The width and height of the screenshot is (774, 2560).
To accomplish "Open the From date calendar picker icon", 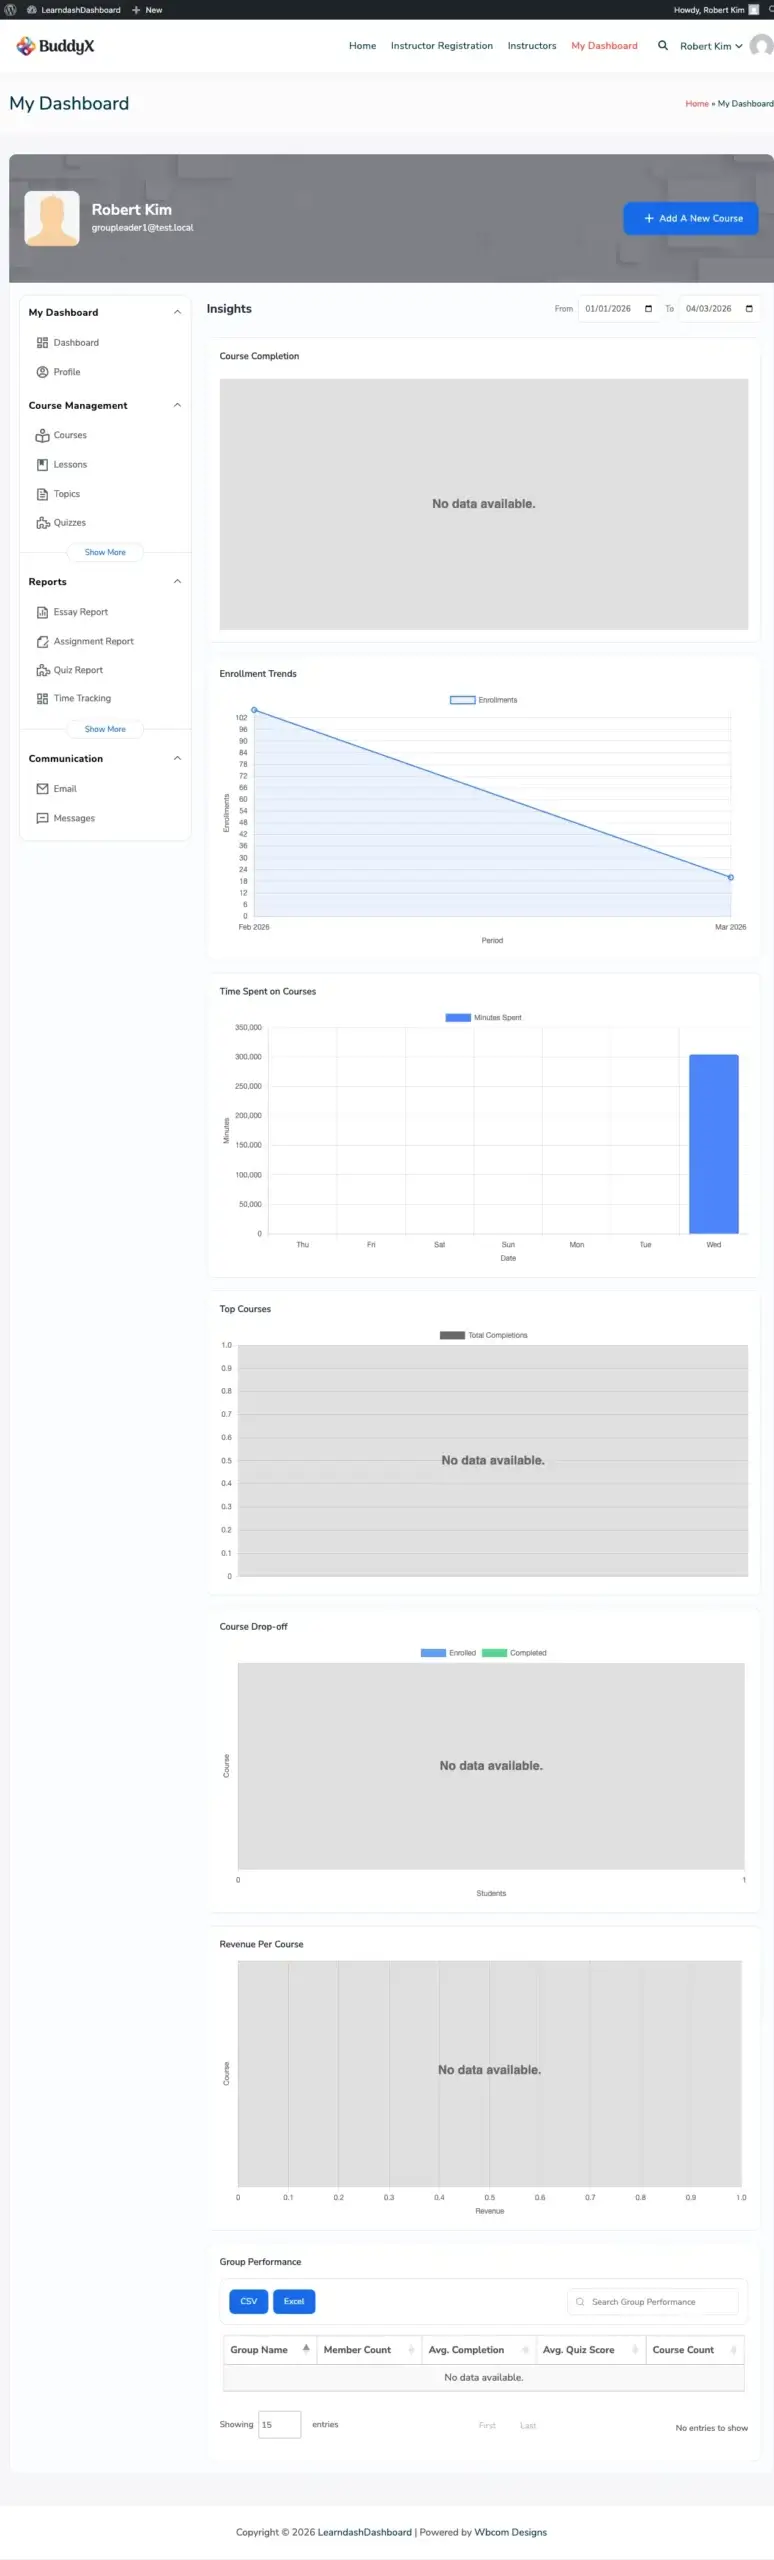I will (648, 309).
